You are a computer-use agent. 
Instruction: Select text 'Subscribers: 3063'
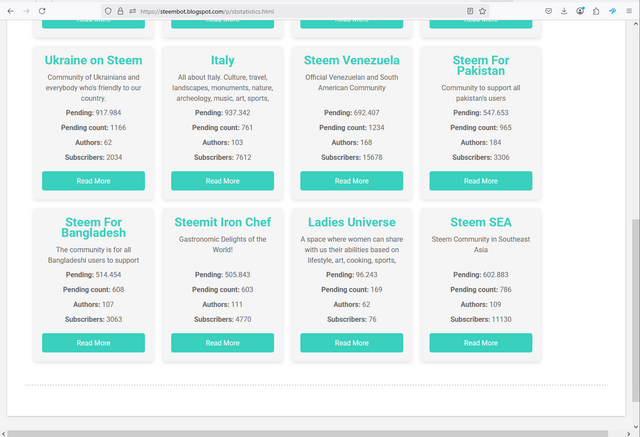(x=93, y=319)
